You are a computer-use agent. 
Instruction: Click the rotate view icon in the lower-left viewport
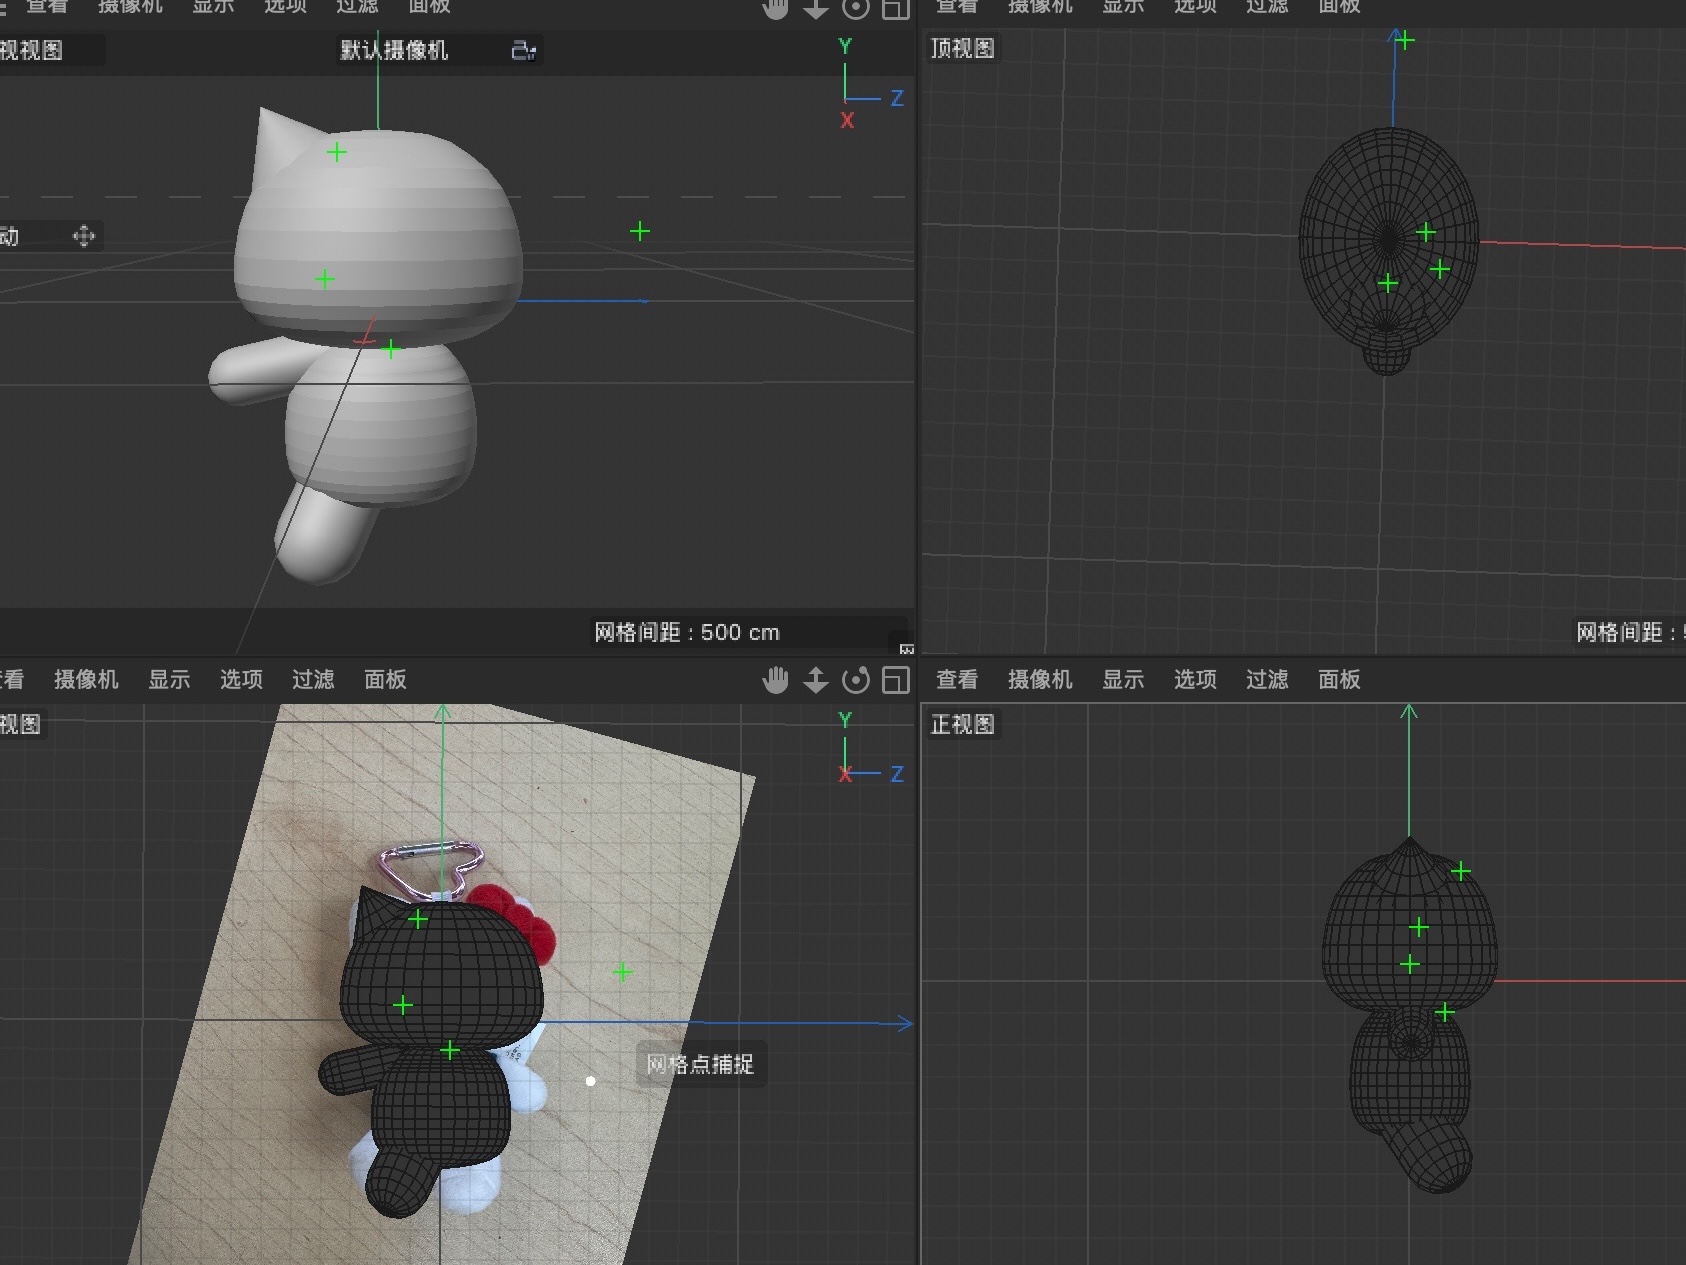point(857,679)
